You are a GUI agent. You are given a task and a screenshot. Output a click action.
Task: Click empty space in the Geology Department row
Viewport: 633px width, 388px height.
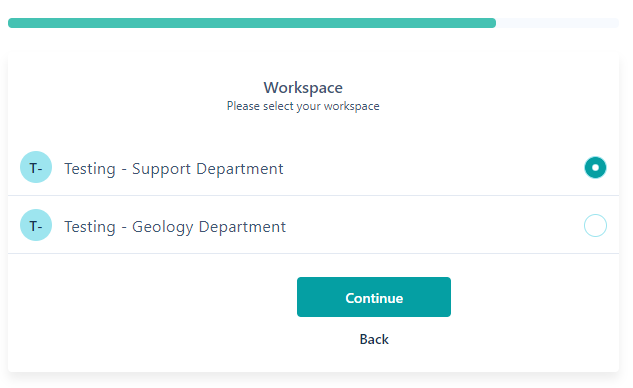[x=432, y=225]
